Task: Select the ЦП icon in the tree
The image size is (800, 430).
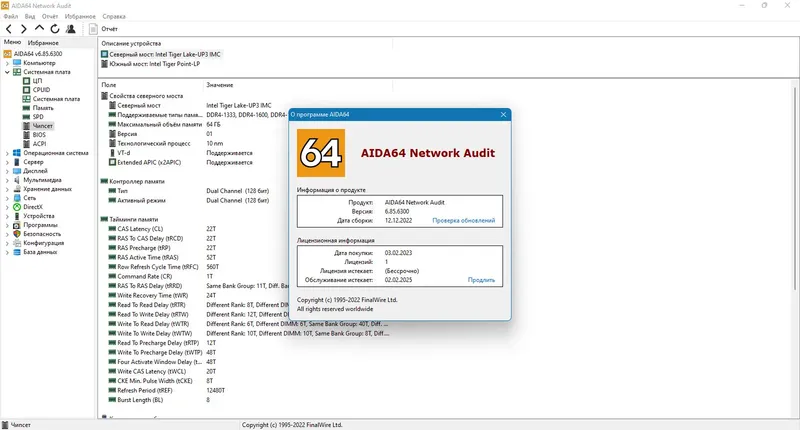Action: tap(27, 81)
